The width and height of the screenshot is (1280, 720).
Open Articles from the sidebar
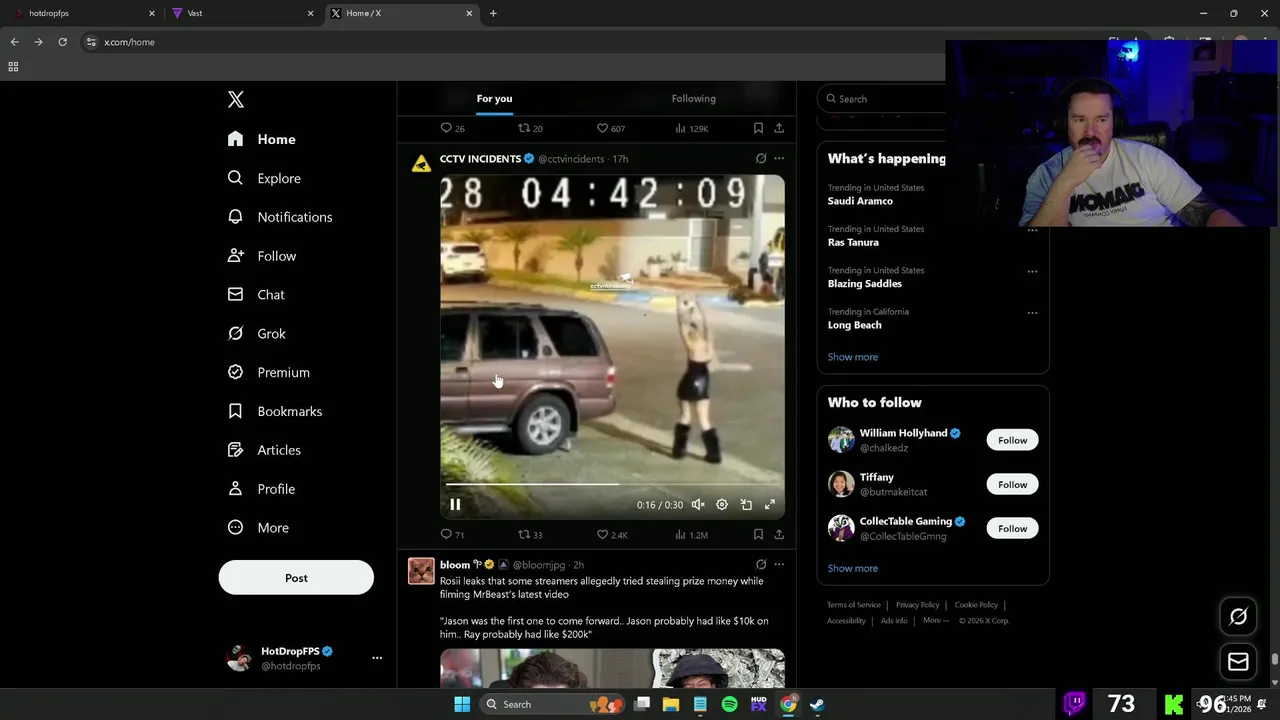tap(264, 450)
